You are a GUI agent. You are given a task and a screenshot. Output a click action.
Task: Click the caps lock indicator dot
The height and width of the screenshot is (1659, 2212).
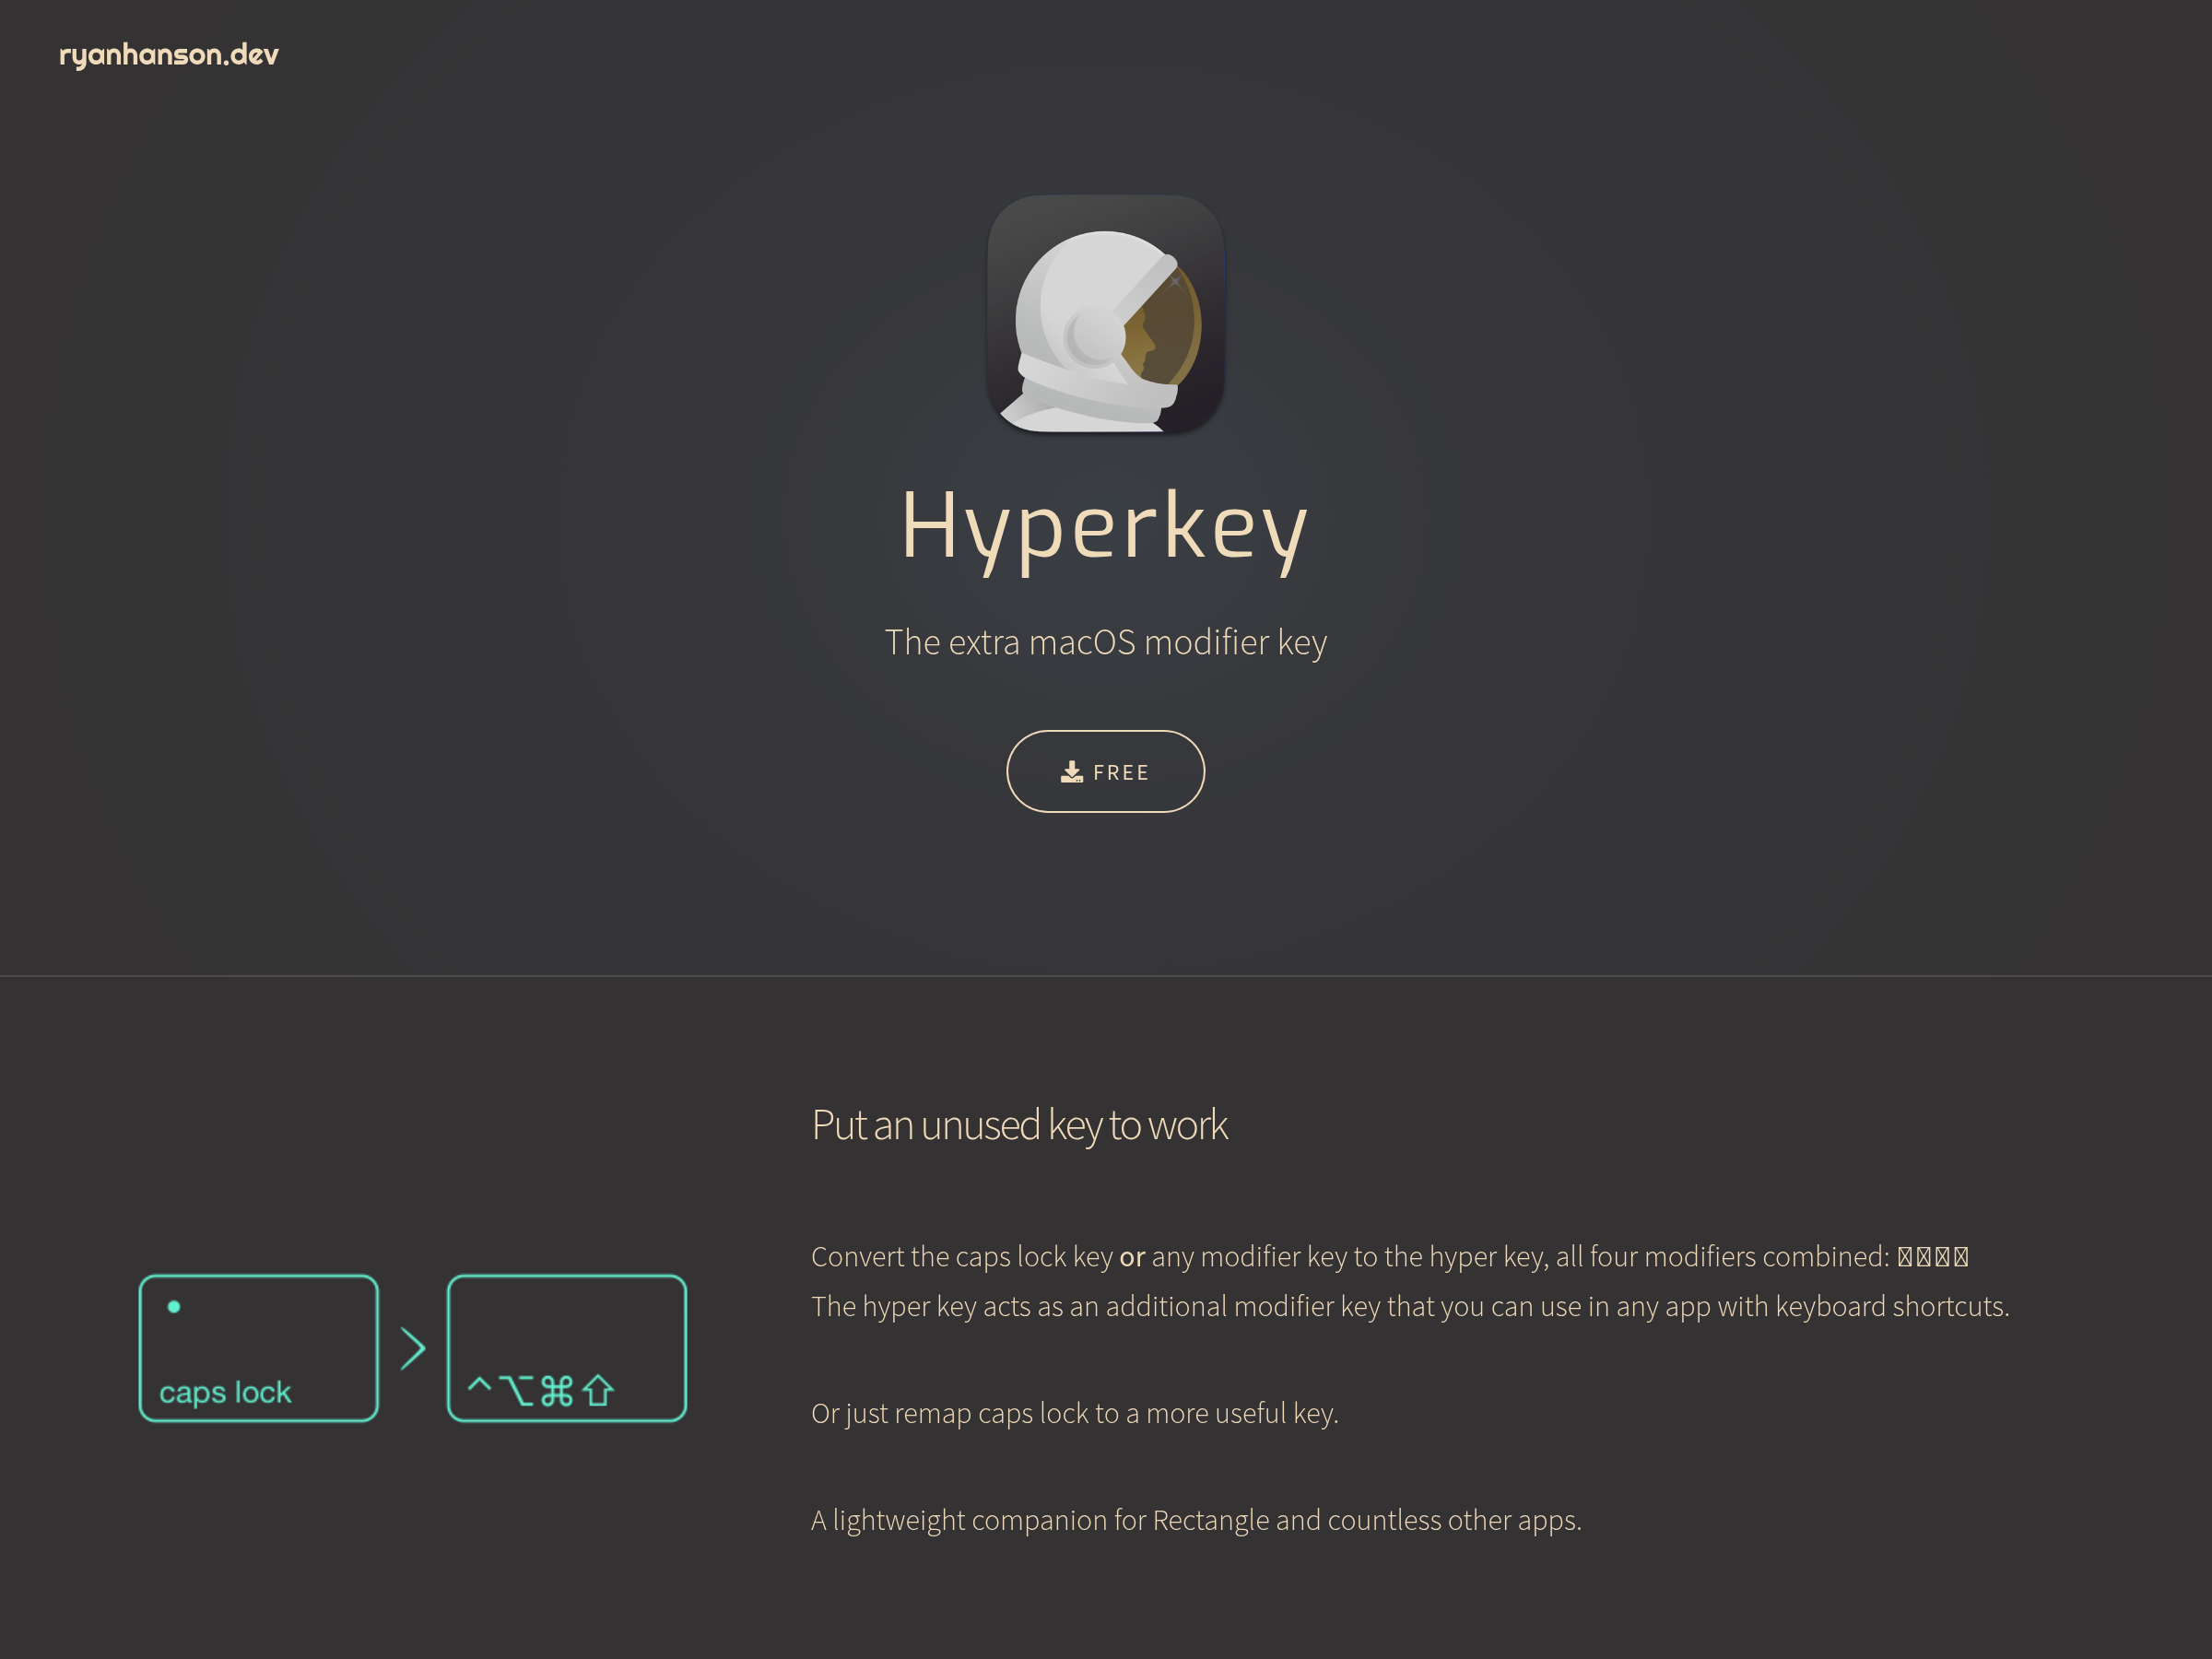(174, 1306)
